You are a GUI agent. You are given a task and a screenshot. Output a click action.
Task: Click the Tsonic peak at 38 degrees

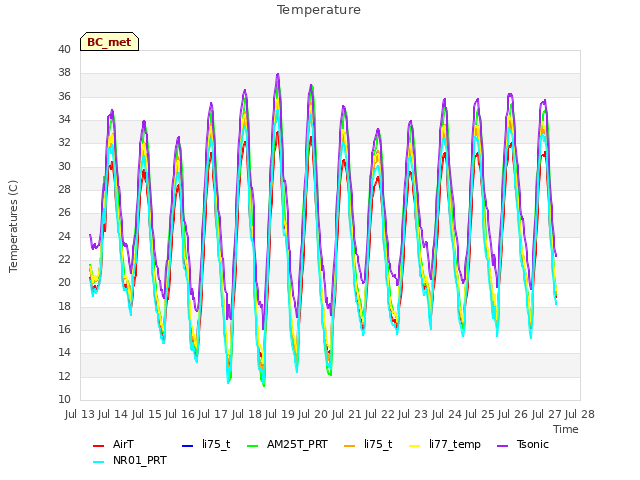click(278, 75)
